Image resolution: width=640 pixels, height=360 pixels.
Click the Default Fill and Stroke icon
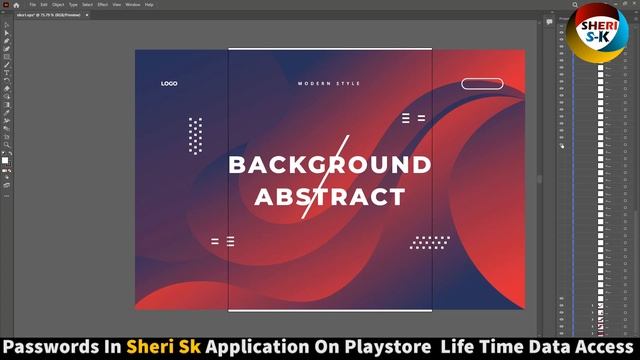(3, 154)
